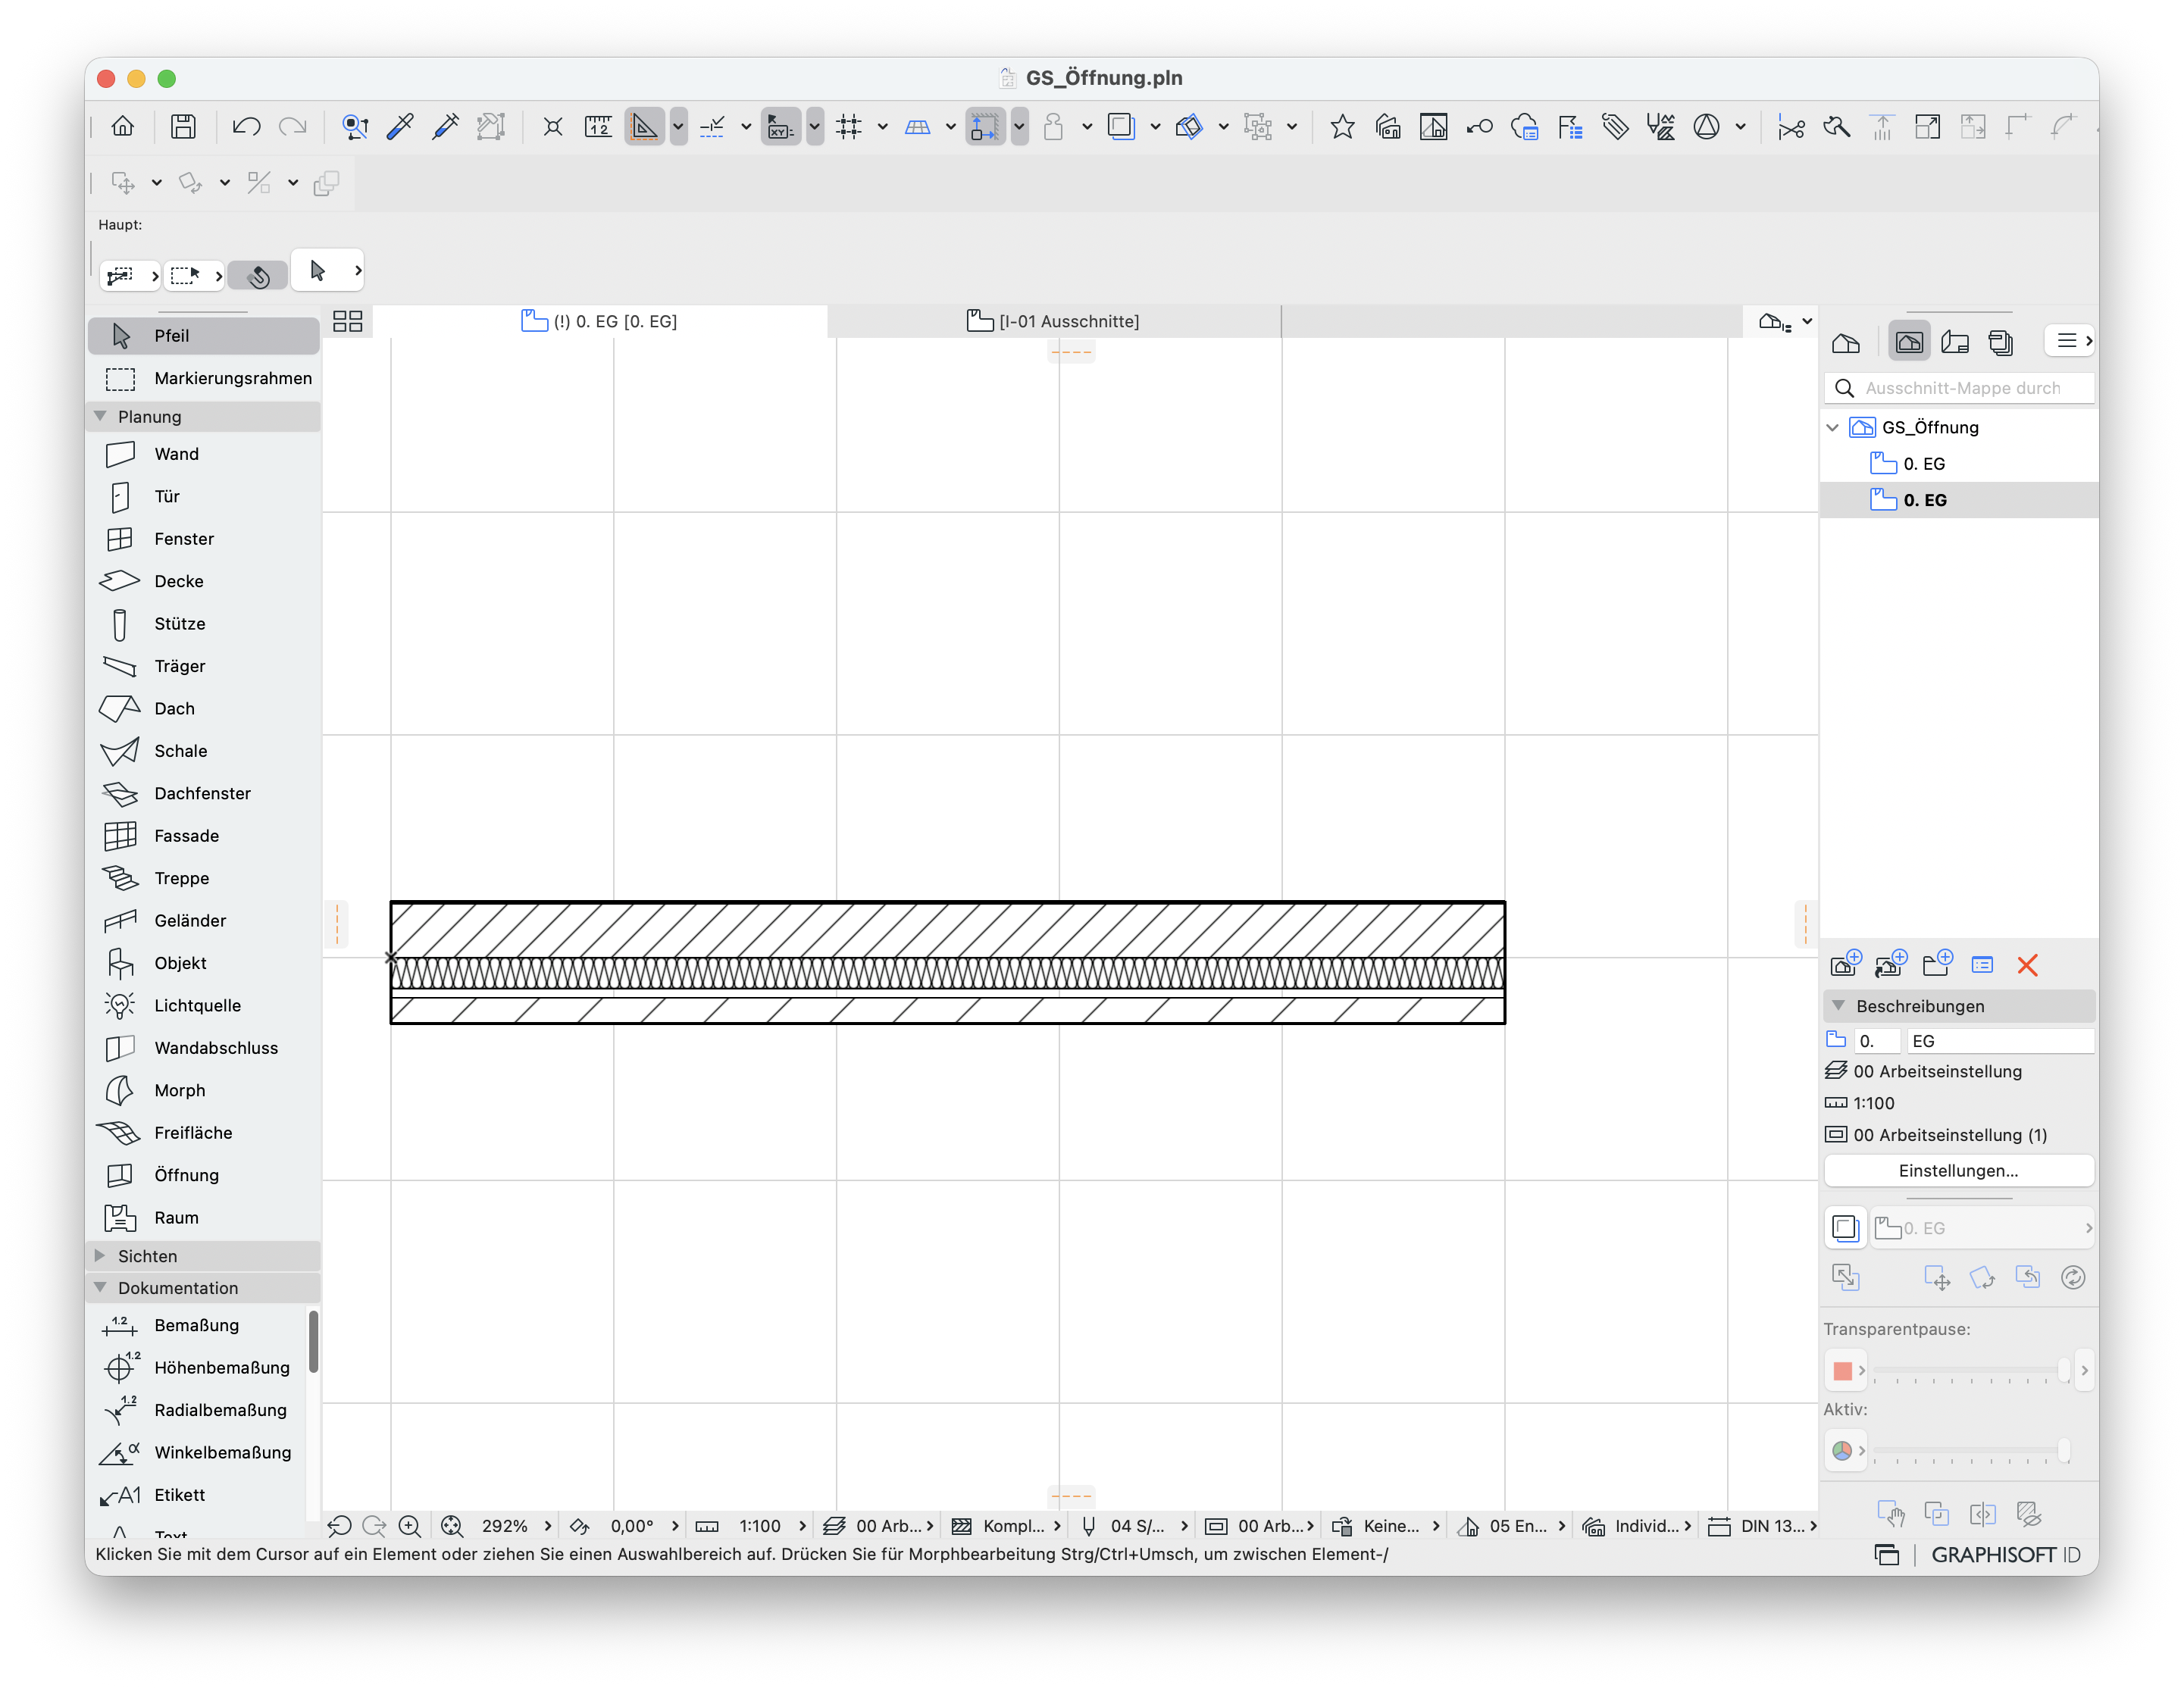Open the tab overview grid button

click(x=347, y=321)
